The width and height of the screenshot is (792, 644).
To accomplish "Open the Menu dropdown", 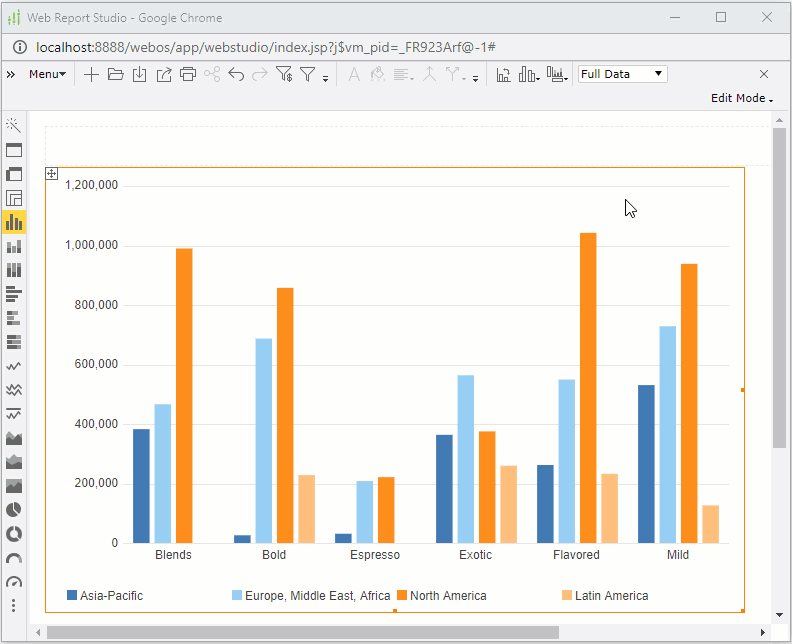I will [x=47, y=74].
